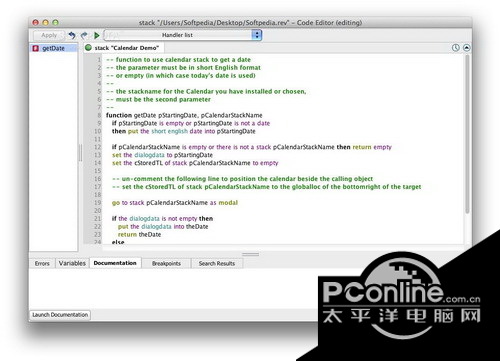
Task: Click the horizontal splitter handle above bottom tabs
Action: point(250,254)
